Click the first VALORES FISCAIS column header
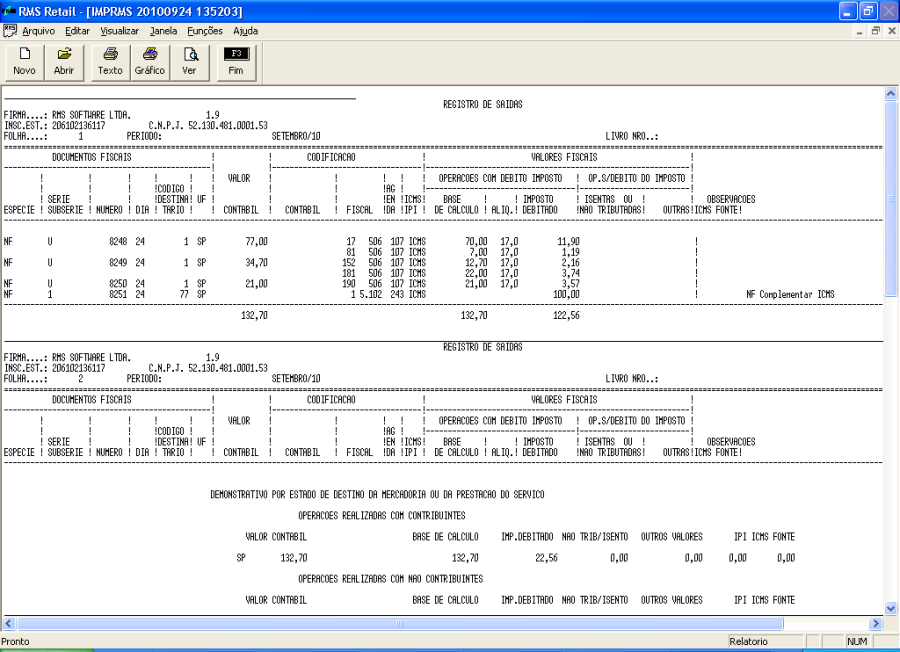This screenshot has width=900, height=652. (x=564, y=157)
